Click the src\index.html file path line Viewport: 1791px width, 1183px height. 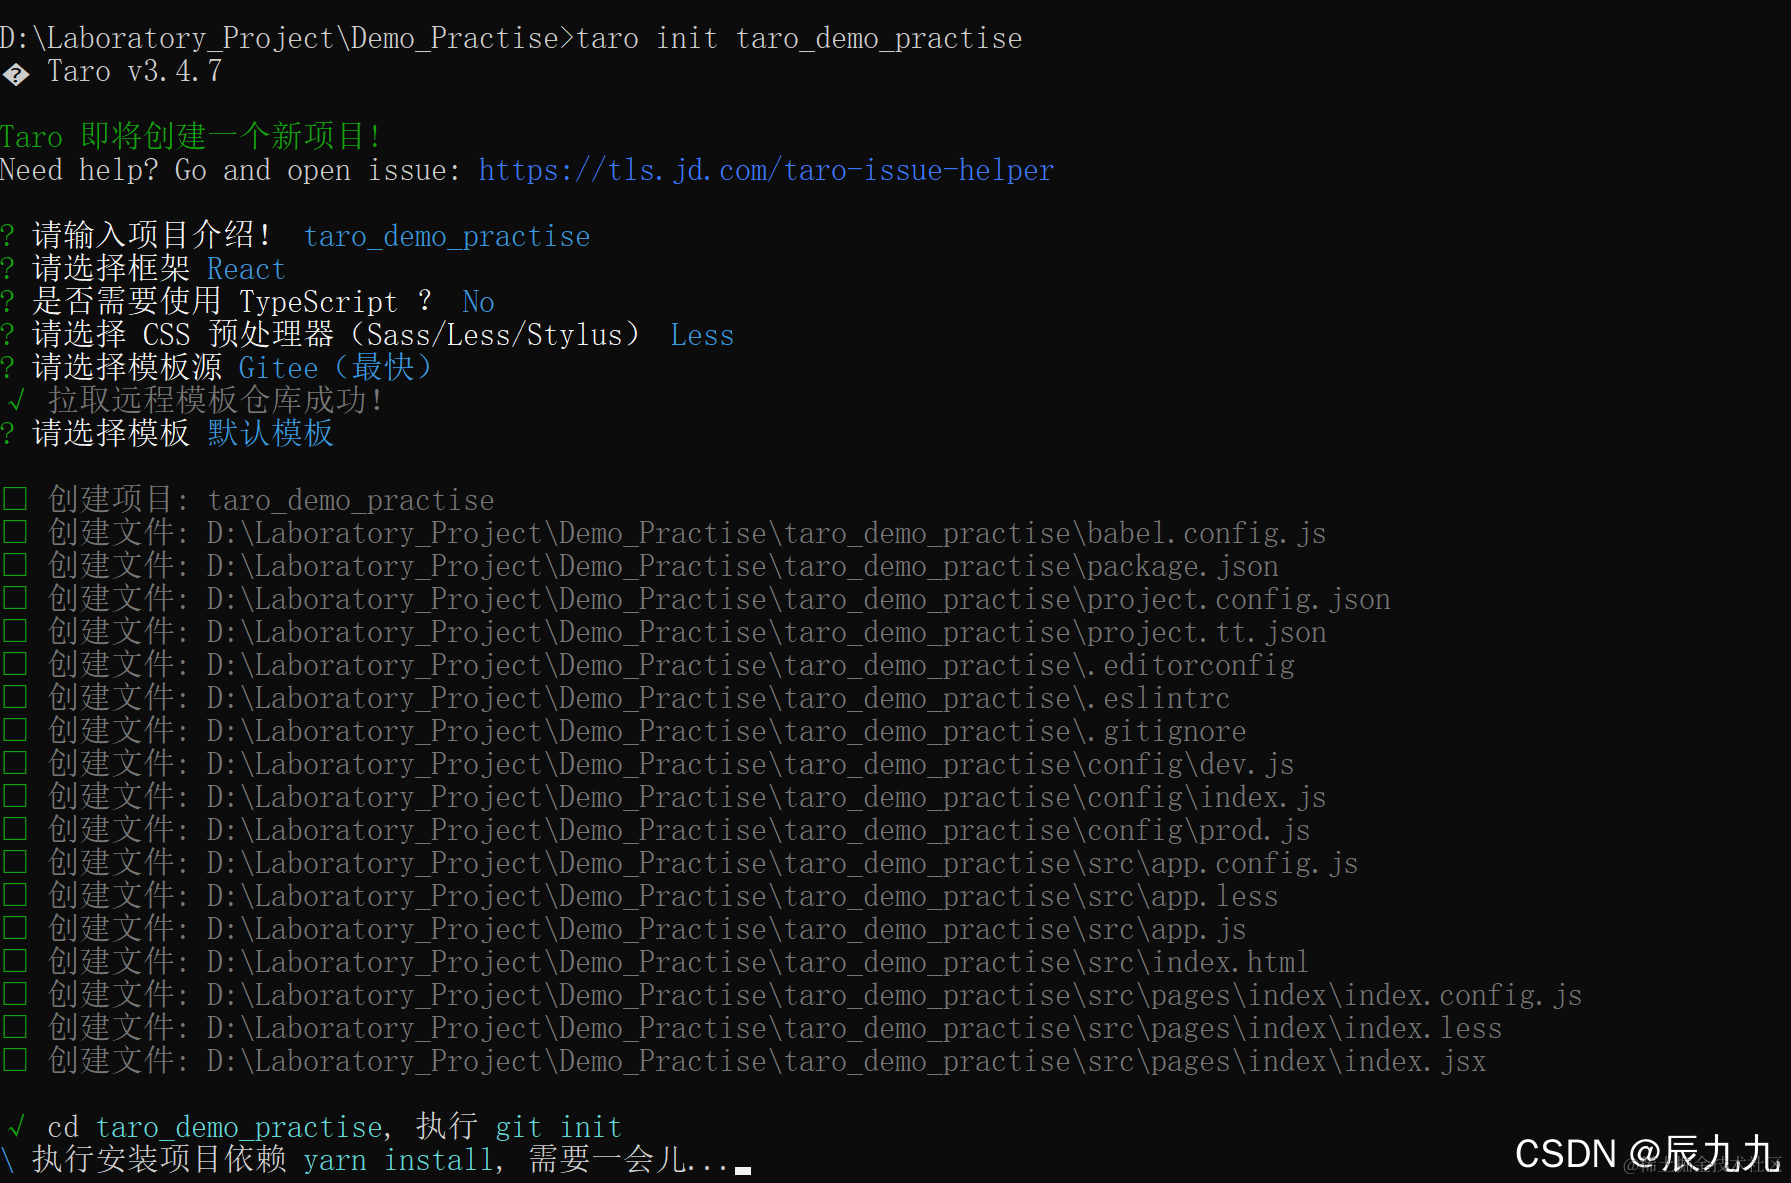coord(679,962)
